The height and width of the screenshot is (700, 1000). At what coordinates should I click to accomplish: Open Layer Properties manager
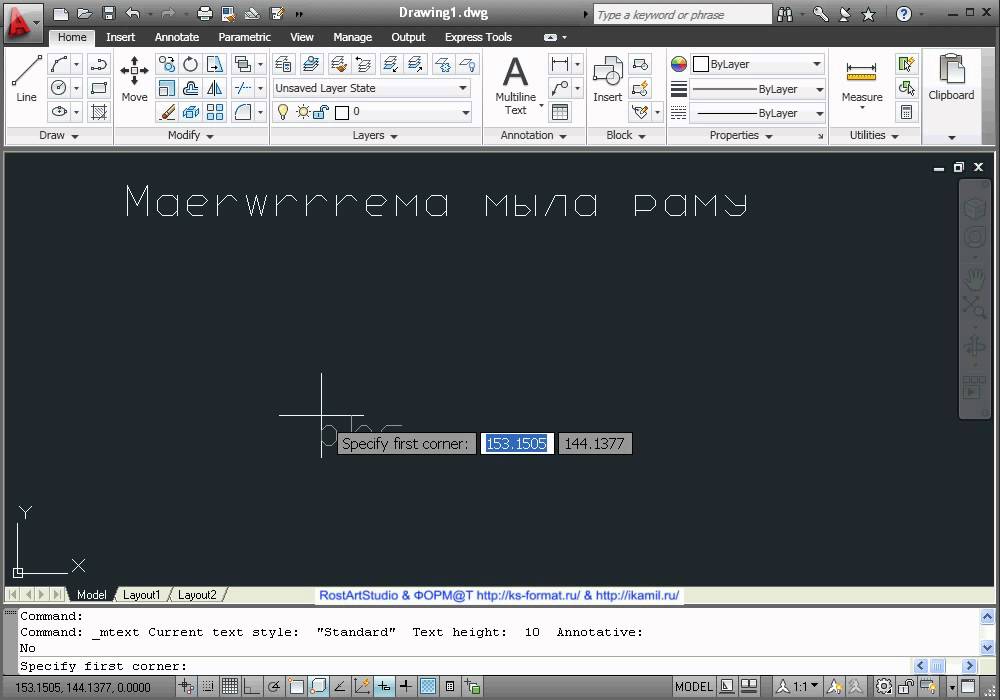(x=283, y=64)
